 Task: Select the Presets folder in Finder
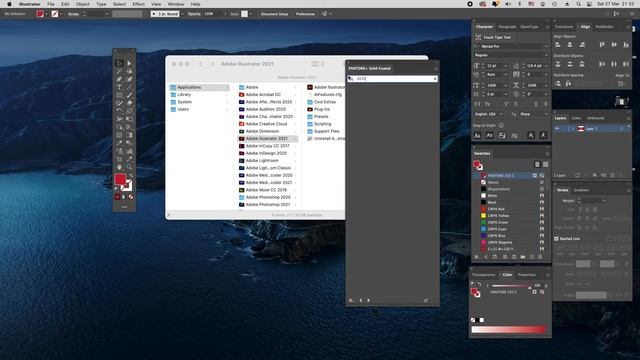(x=321, y=117)
